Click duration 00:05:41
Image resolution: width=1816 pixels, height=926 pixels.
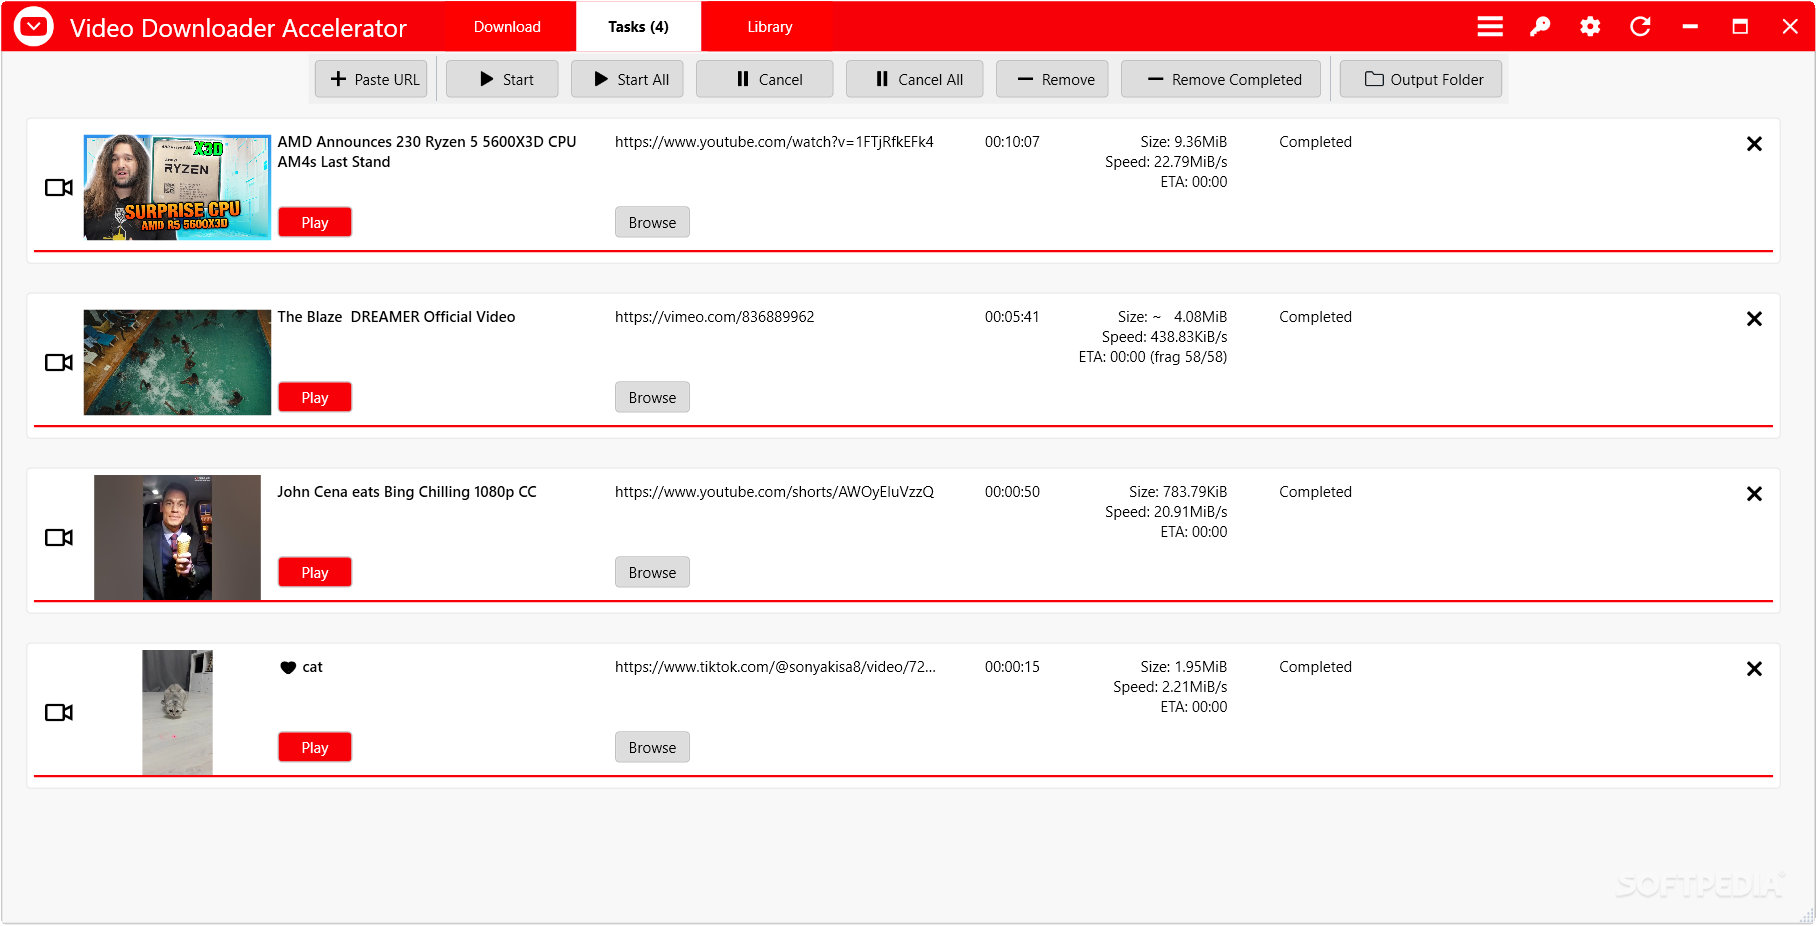1012,317
